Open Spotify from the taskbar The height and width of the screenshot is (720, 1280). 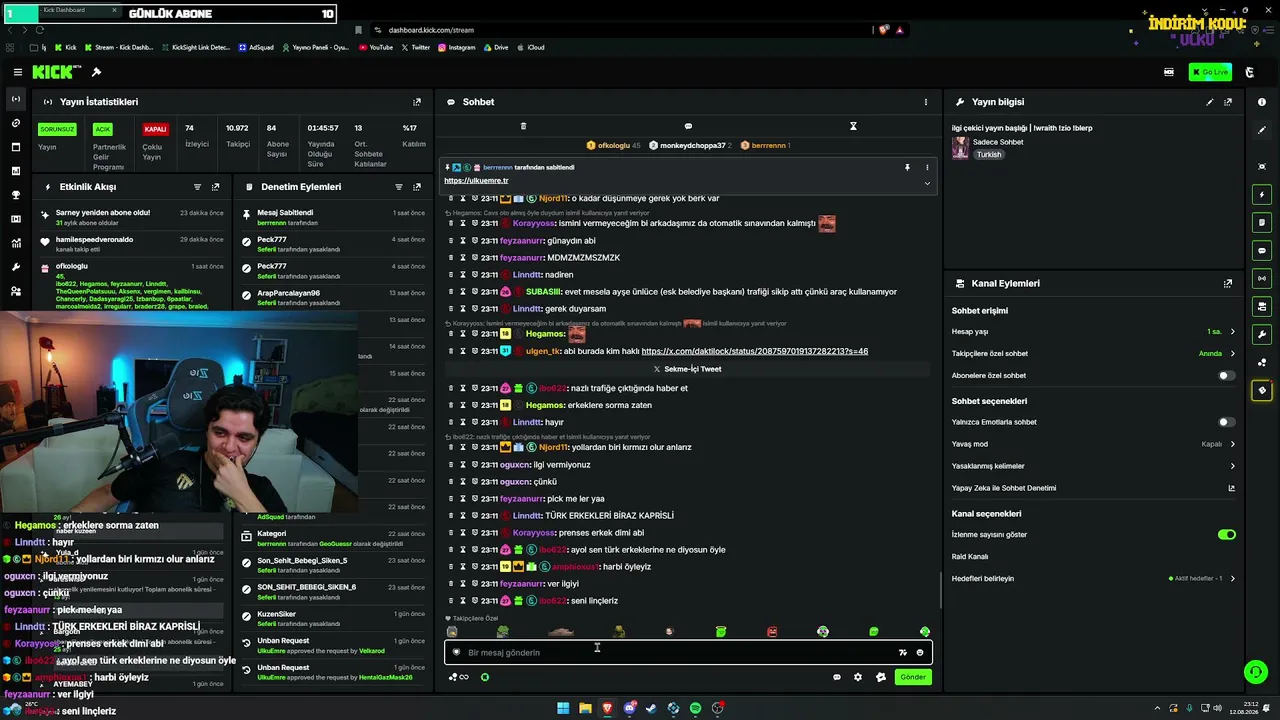[x=695, y=708]
